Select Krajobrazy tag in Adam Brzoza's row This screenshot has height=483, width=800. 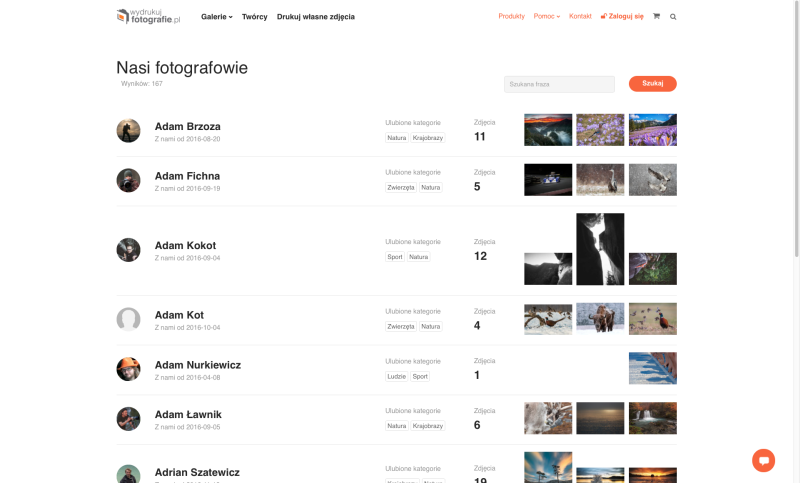pos(428,138)
